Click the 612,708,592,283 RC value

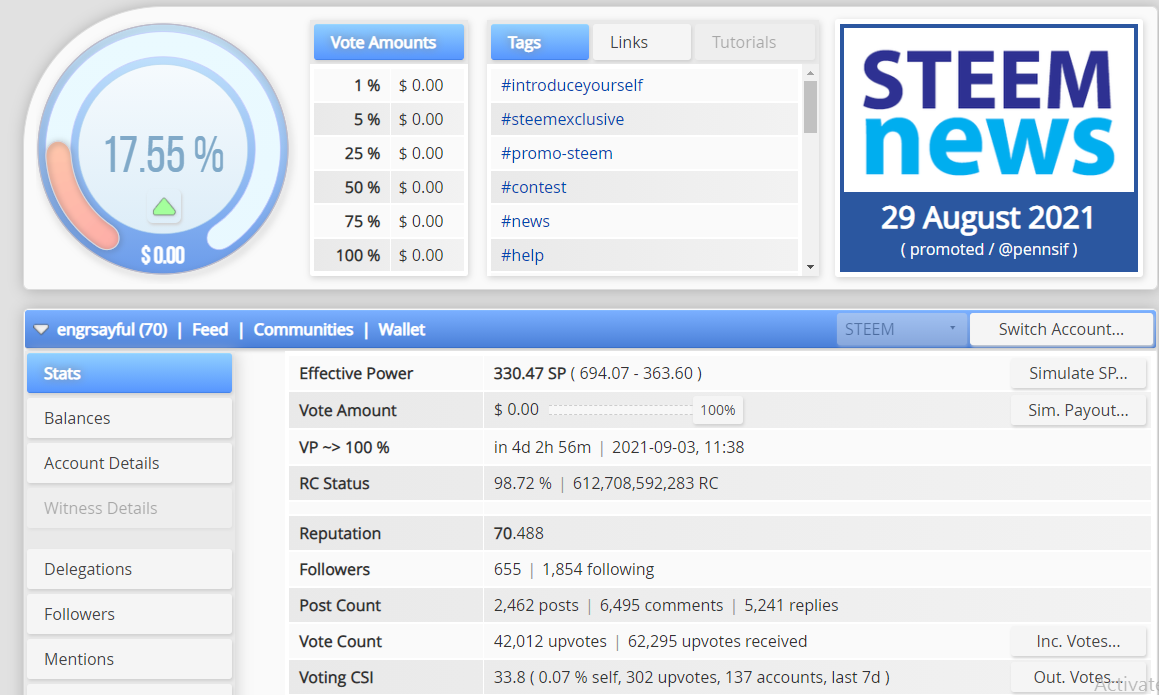(x=645, y=484)
